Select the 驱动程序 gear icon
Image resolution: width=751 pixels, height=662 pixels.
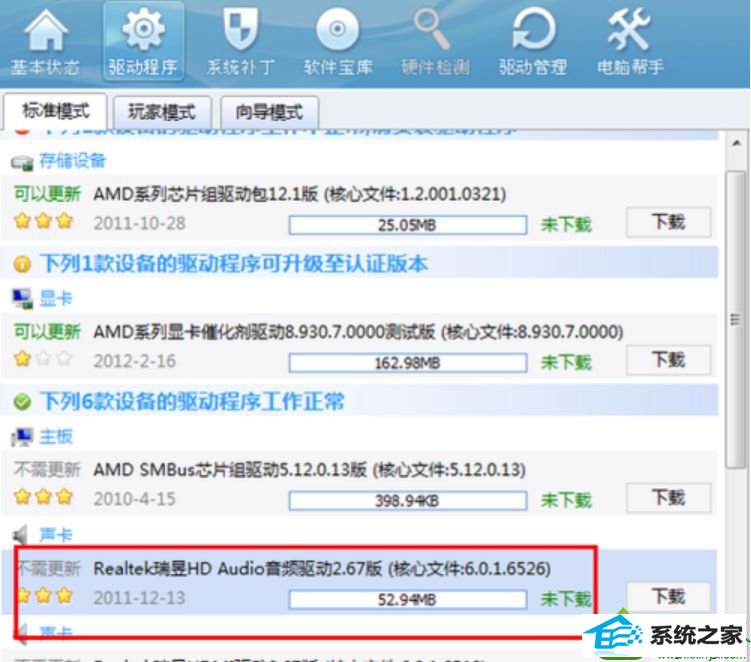coord(143,30)
